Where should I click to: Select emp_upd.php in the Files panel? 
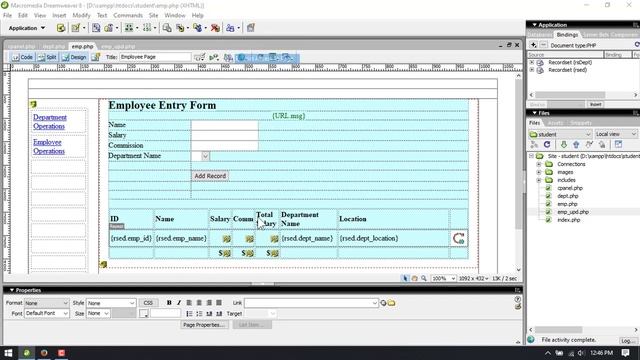(573, 212)
